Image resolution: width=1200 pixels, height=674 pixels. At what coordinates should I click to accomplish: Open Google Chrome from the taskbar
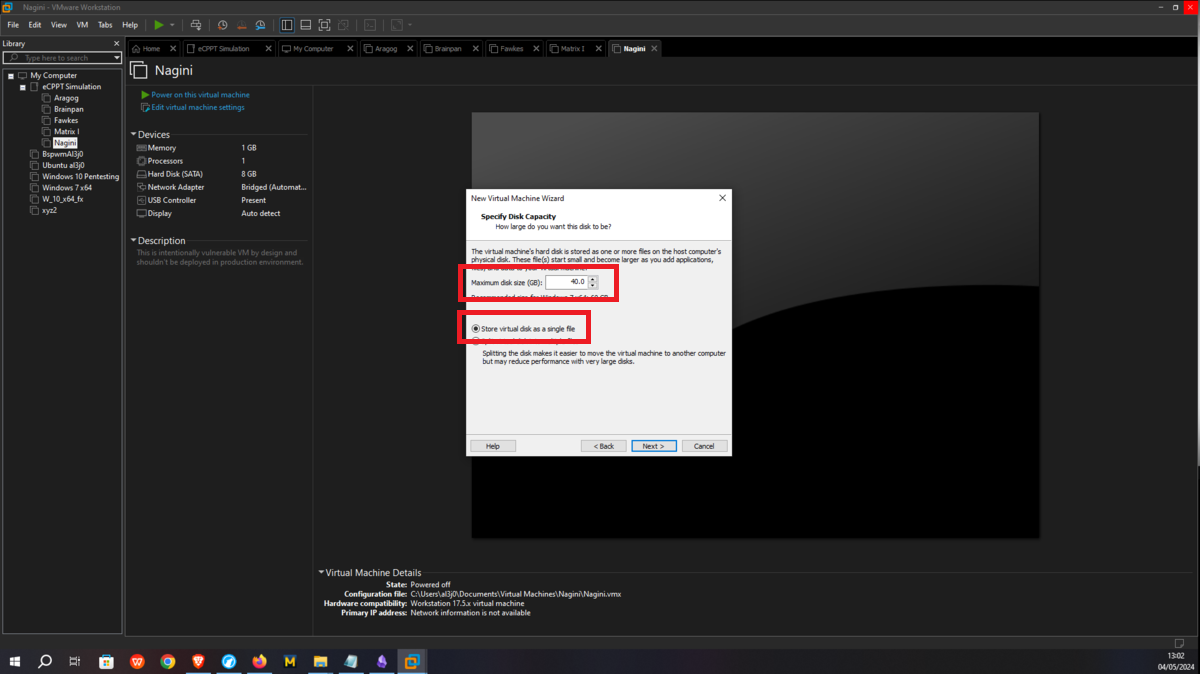click(168, 662)
